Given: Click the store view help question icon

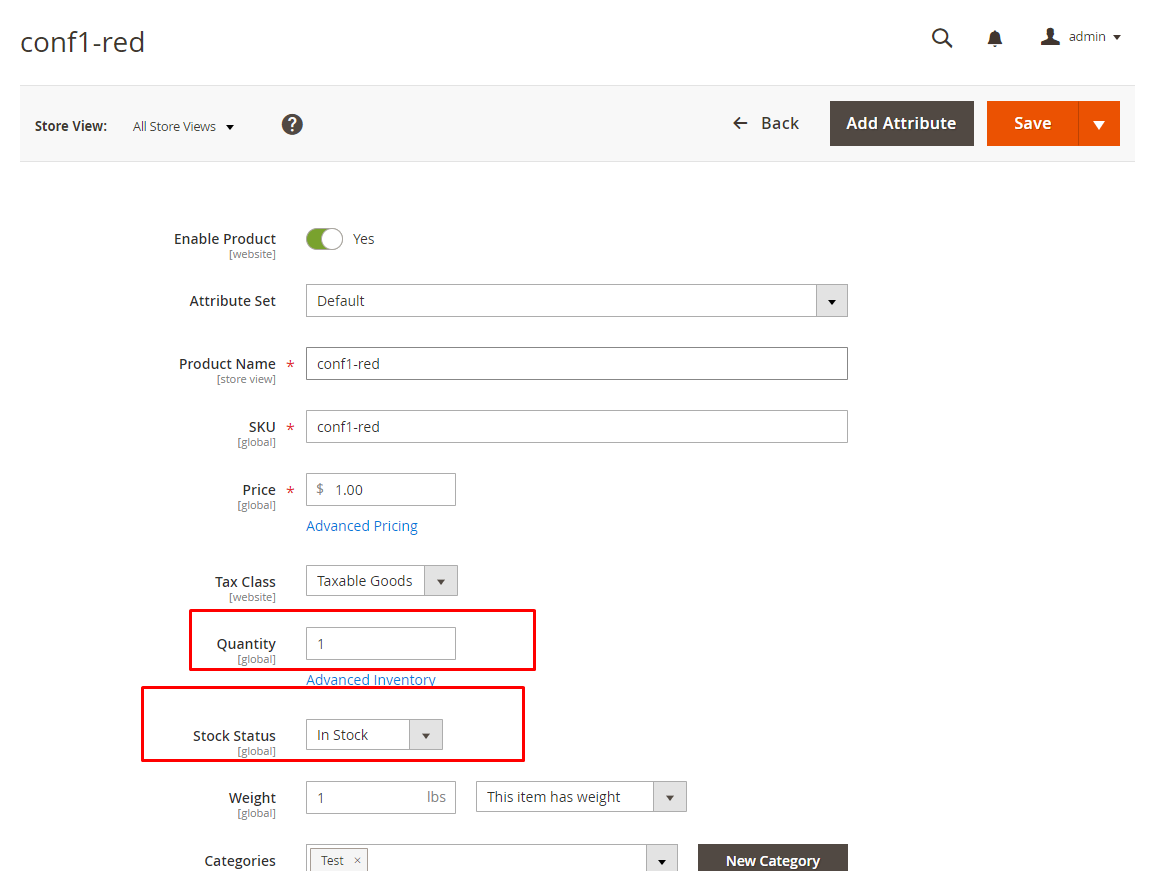Looking at the screenshot, I should coord(292,125).
